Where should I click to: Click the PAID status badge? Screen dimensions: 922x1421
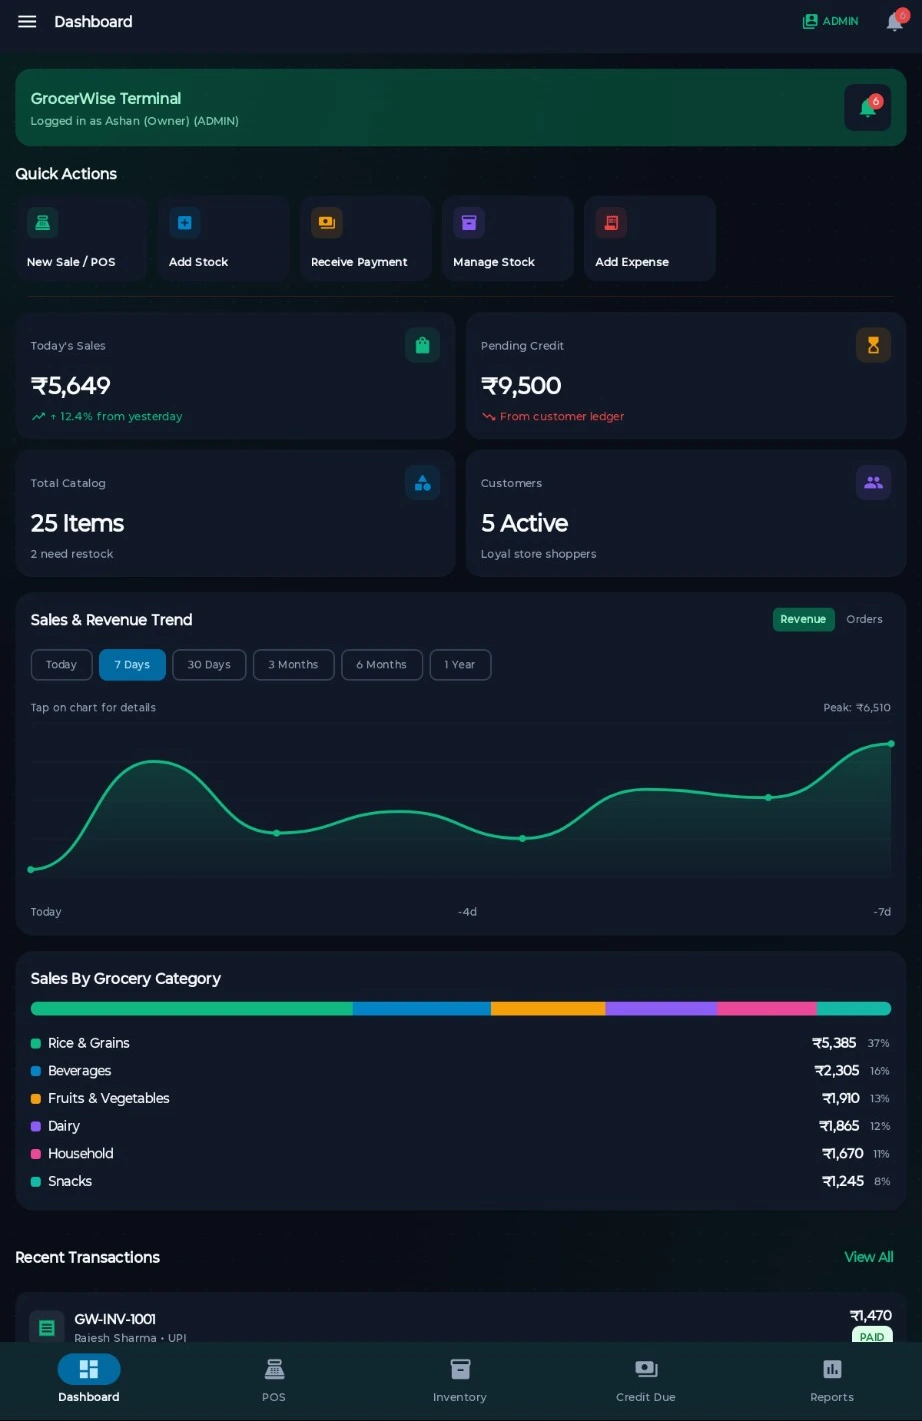point(872,1336)
